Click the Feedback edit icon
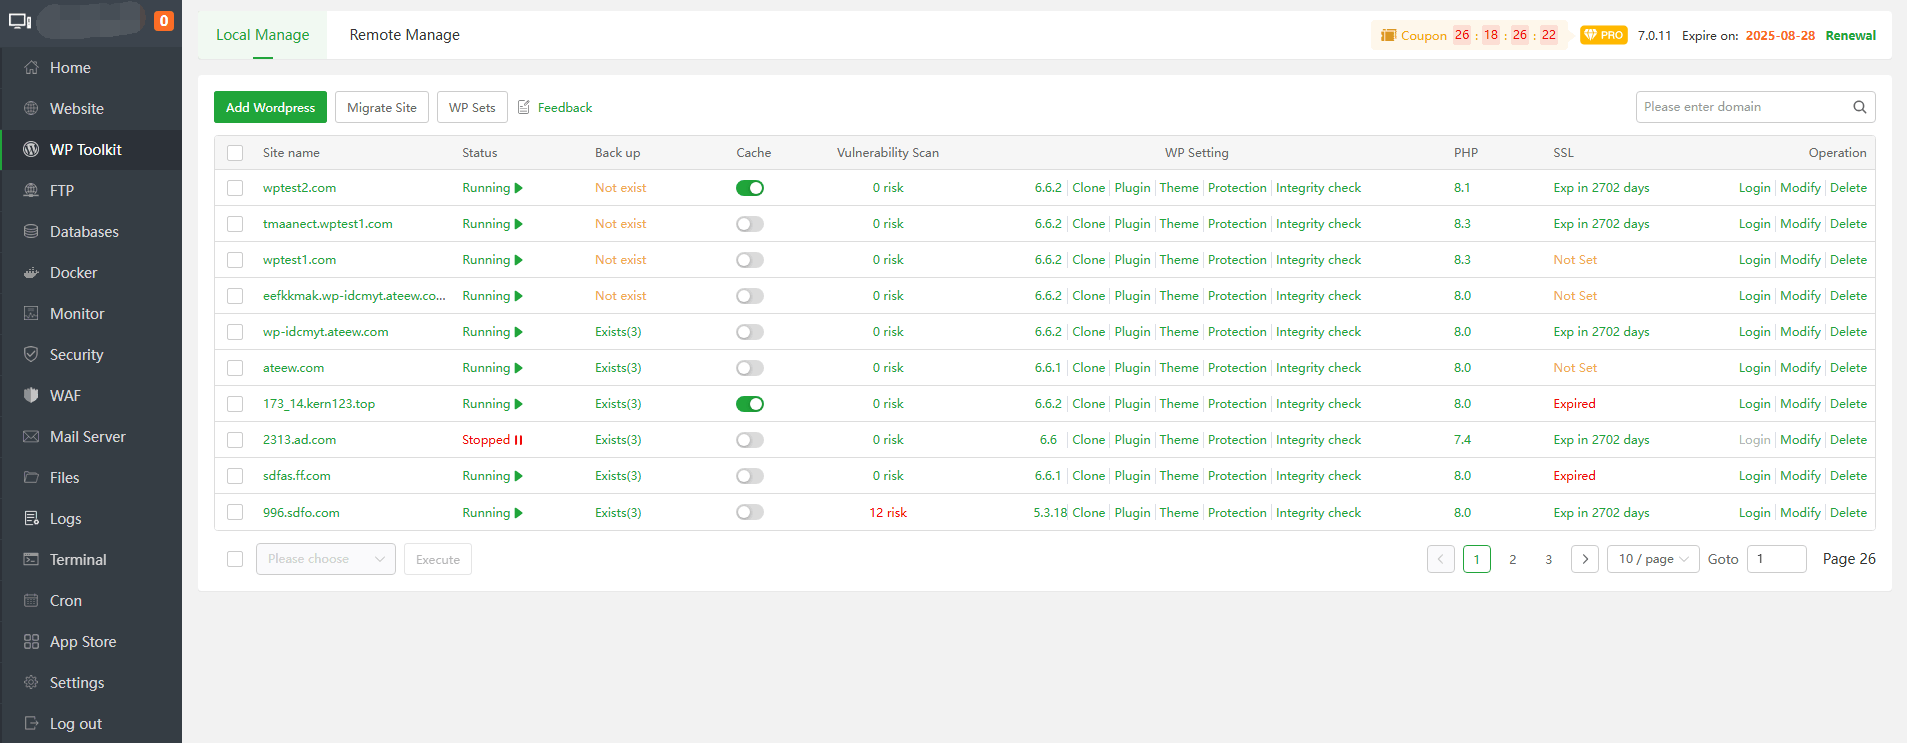1907x743 pixels. click(x=524, y=107)
